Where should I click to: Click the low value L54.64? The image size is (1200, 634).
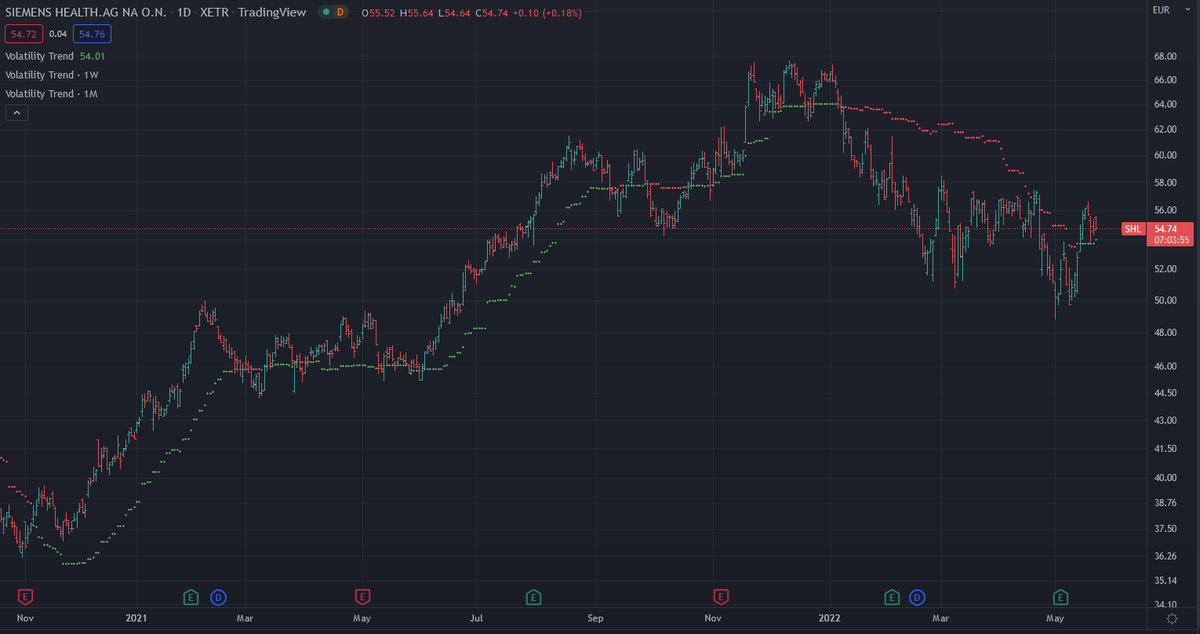click(x=456, y=13)
